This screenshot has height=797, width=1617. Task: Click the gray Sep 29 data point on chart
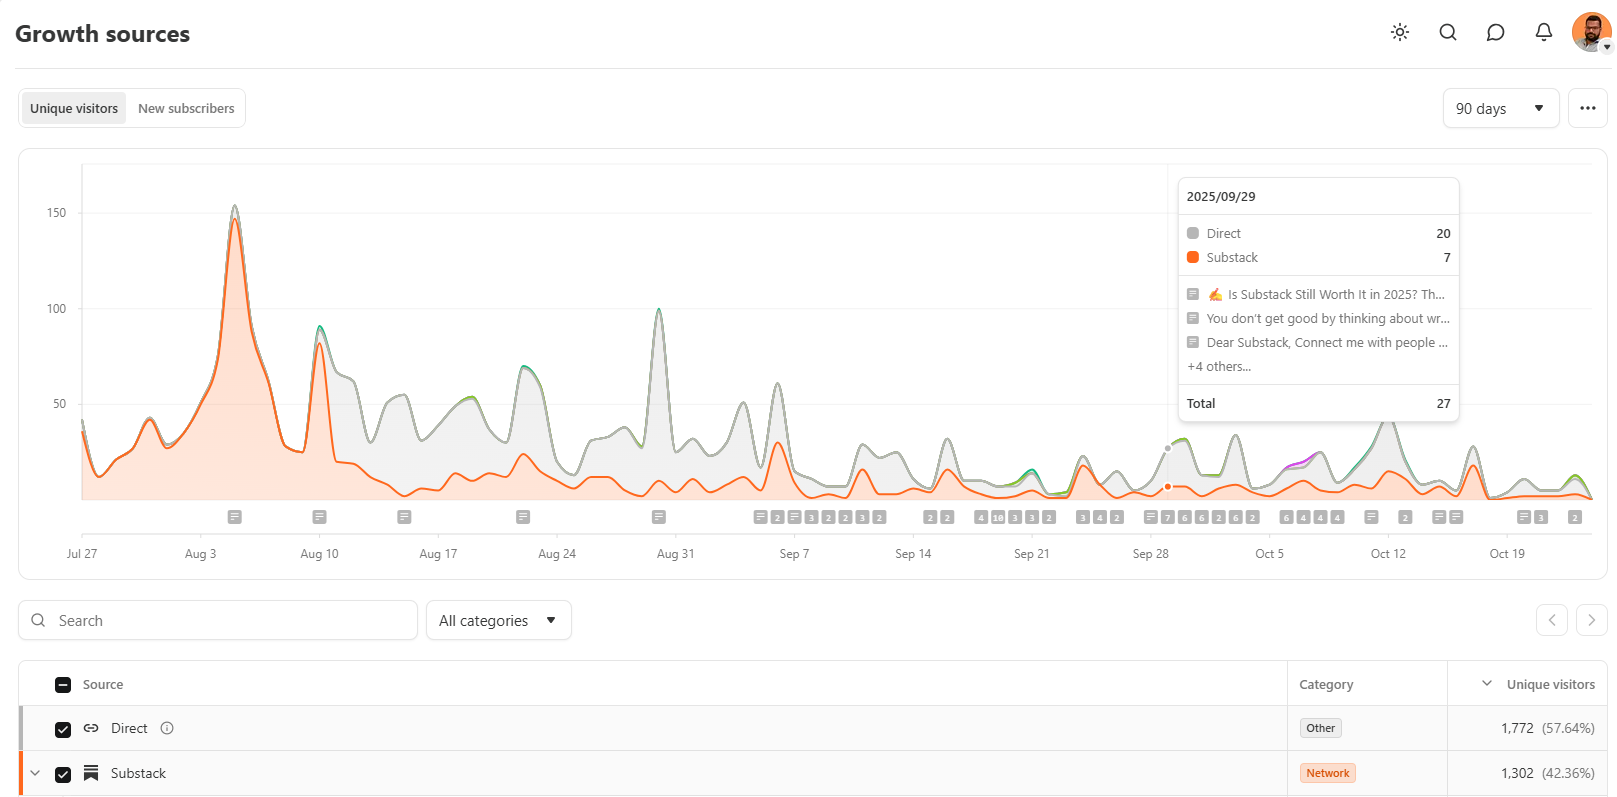pyautogui.click(x=1168, y=449)
